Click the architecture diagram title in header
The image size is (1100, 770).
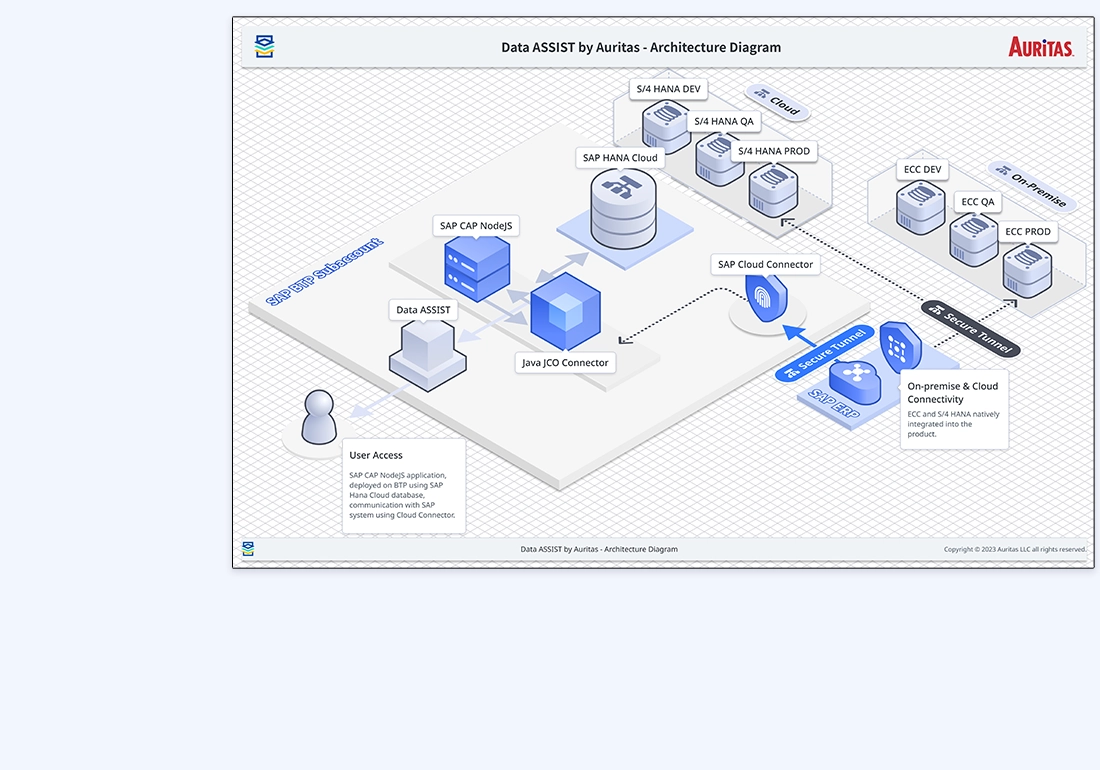[x=640, y=47]
